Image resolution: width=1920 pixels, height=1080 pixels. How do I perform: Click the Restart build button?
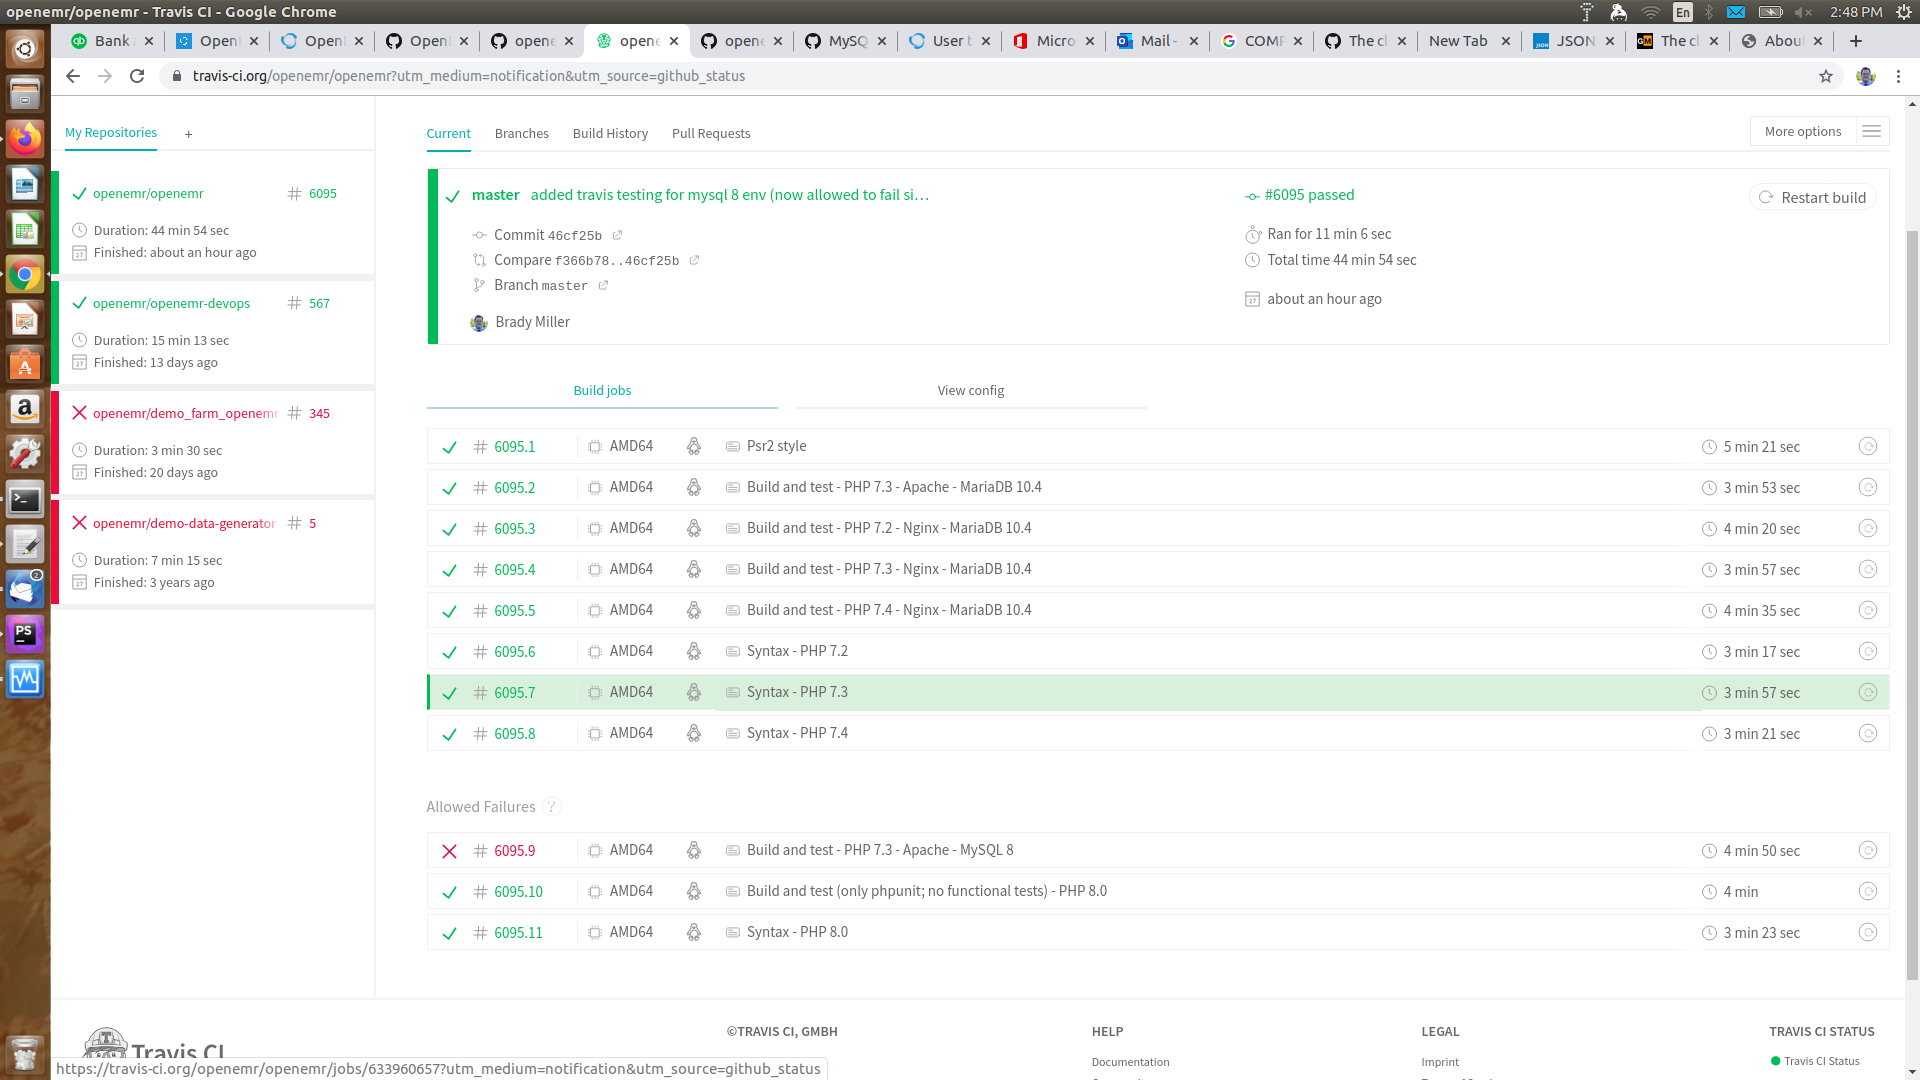[x=1812, y=197]
